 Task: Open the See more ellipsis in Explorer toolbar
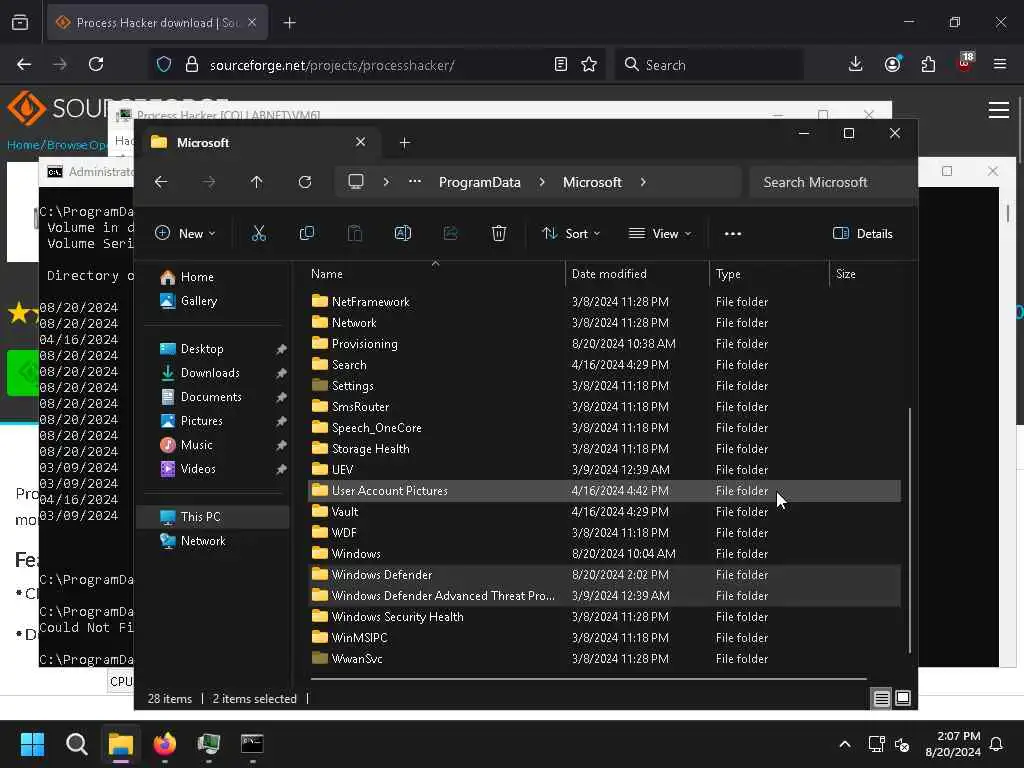click(x=733, y=233)
